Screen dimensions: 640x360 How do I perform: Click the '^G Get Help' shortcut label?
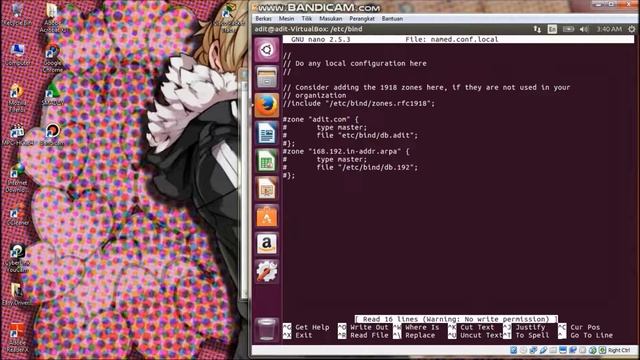pyautogui.click(x=306, y=327)
